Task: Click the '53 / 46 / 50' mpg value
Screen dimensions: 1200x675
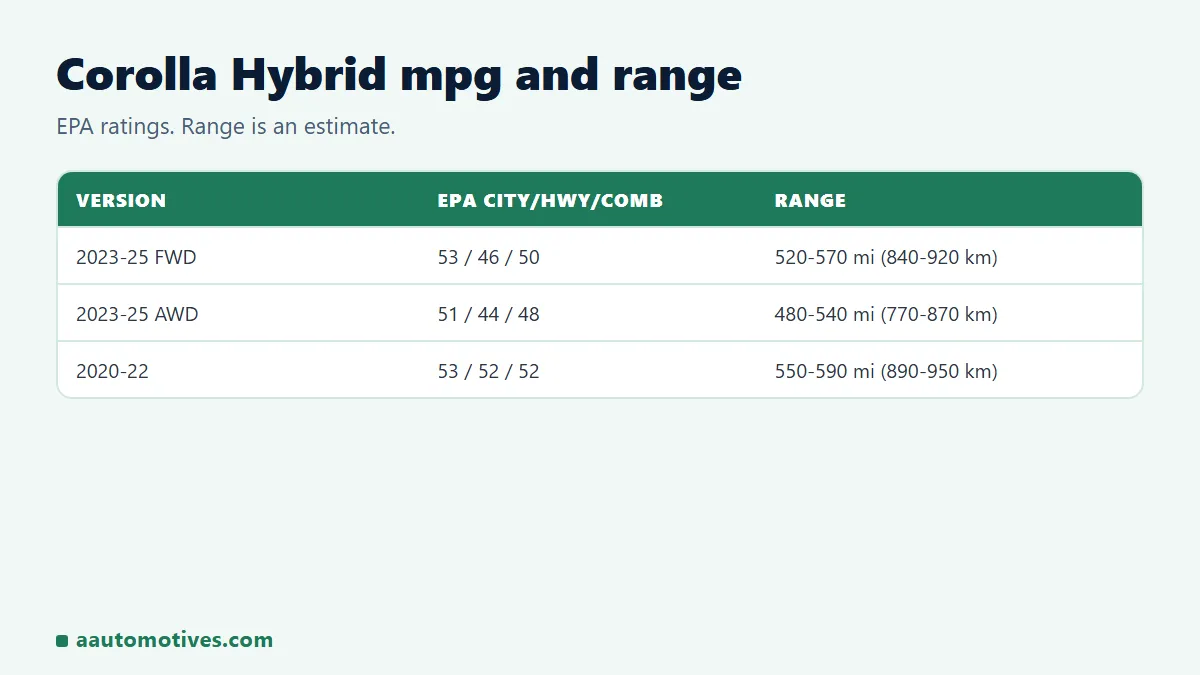Action: [488, 257]
